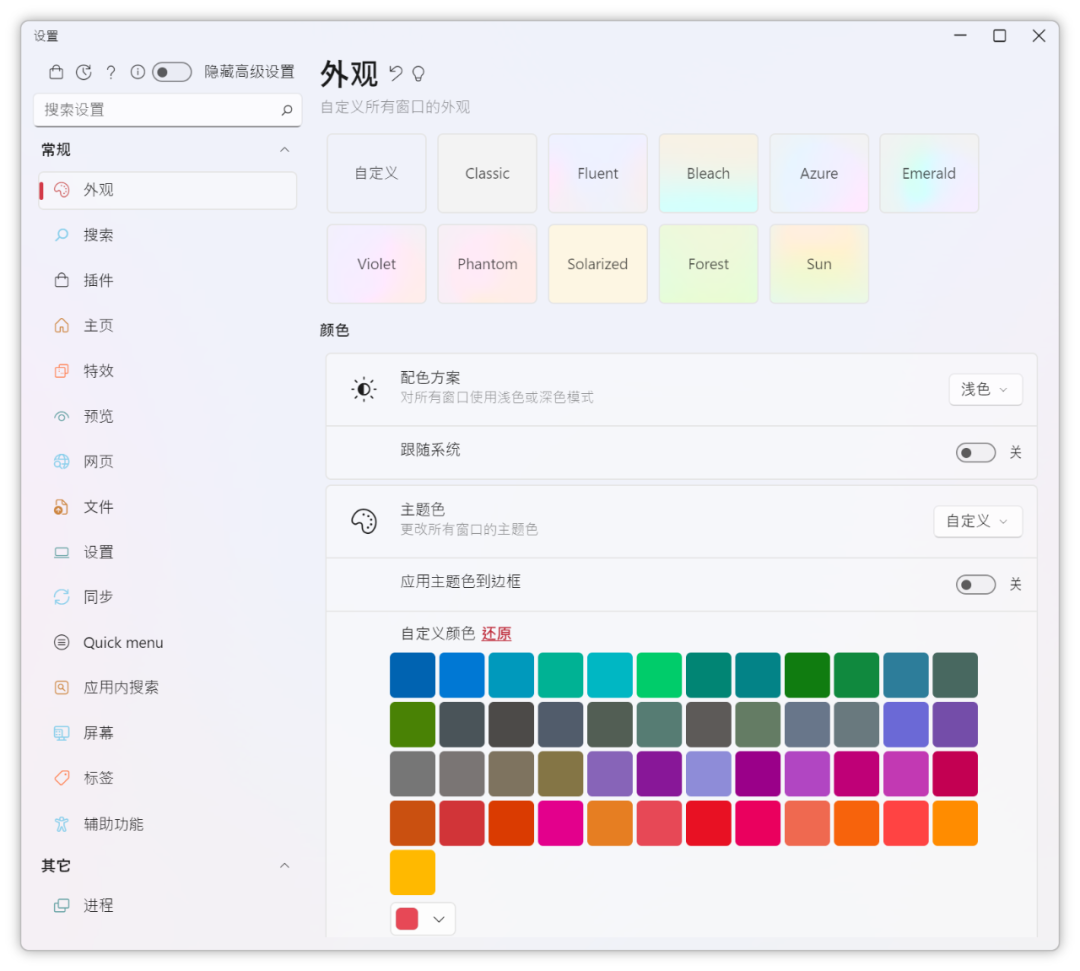Apply the Fluent theme preset
This screenshot has width=1080, height=971.
597,174
